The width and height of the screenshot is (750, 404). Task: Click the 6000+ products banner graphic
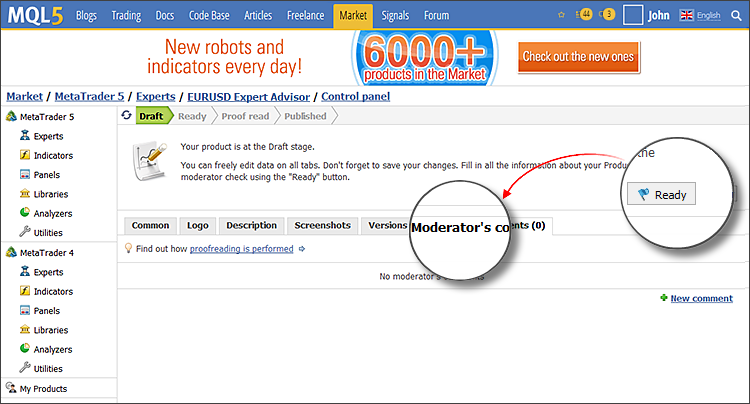tap(425, 58)
